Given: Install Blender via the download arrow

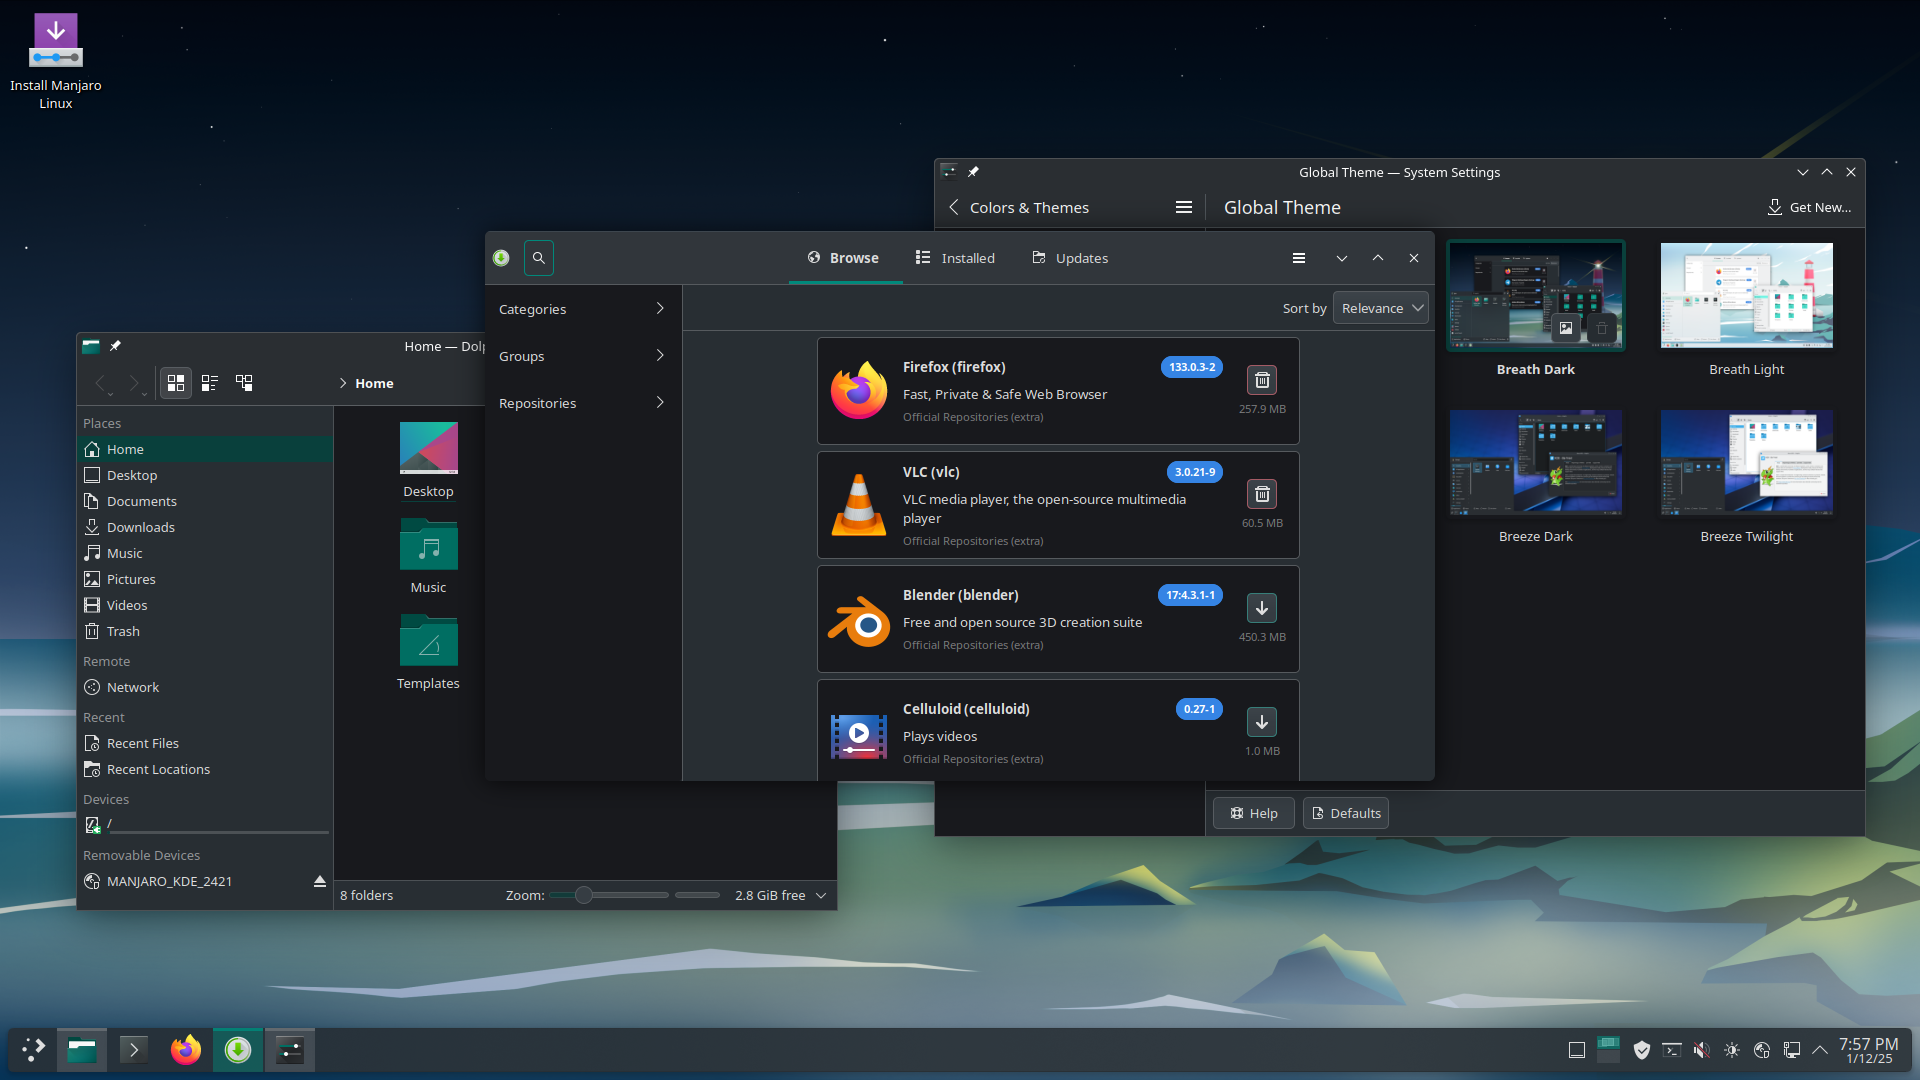Looking at the screenshot, I should tap(1262, 608).
